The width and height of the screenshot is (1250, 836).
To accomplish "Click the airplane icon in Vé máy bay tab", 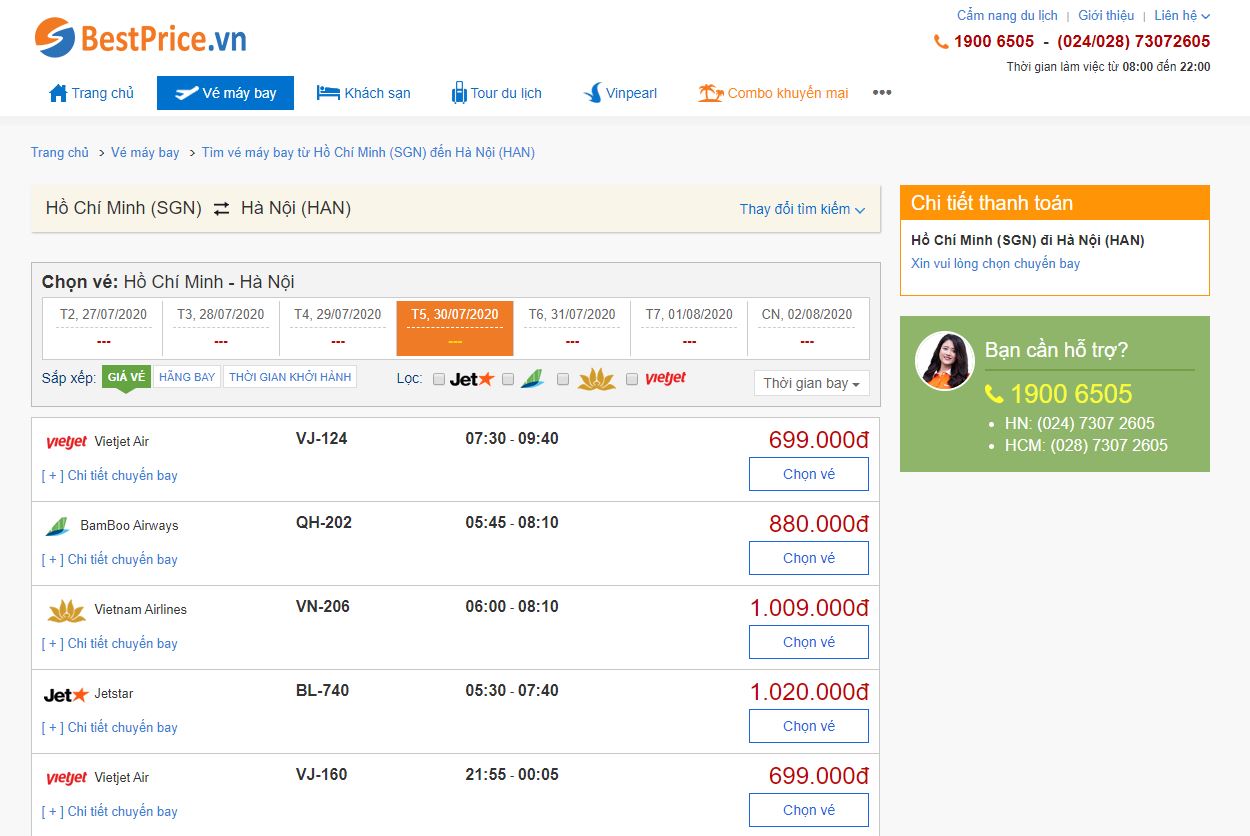I will (186, 93).
